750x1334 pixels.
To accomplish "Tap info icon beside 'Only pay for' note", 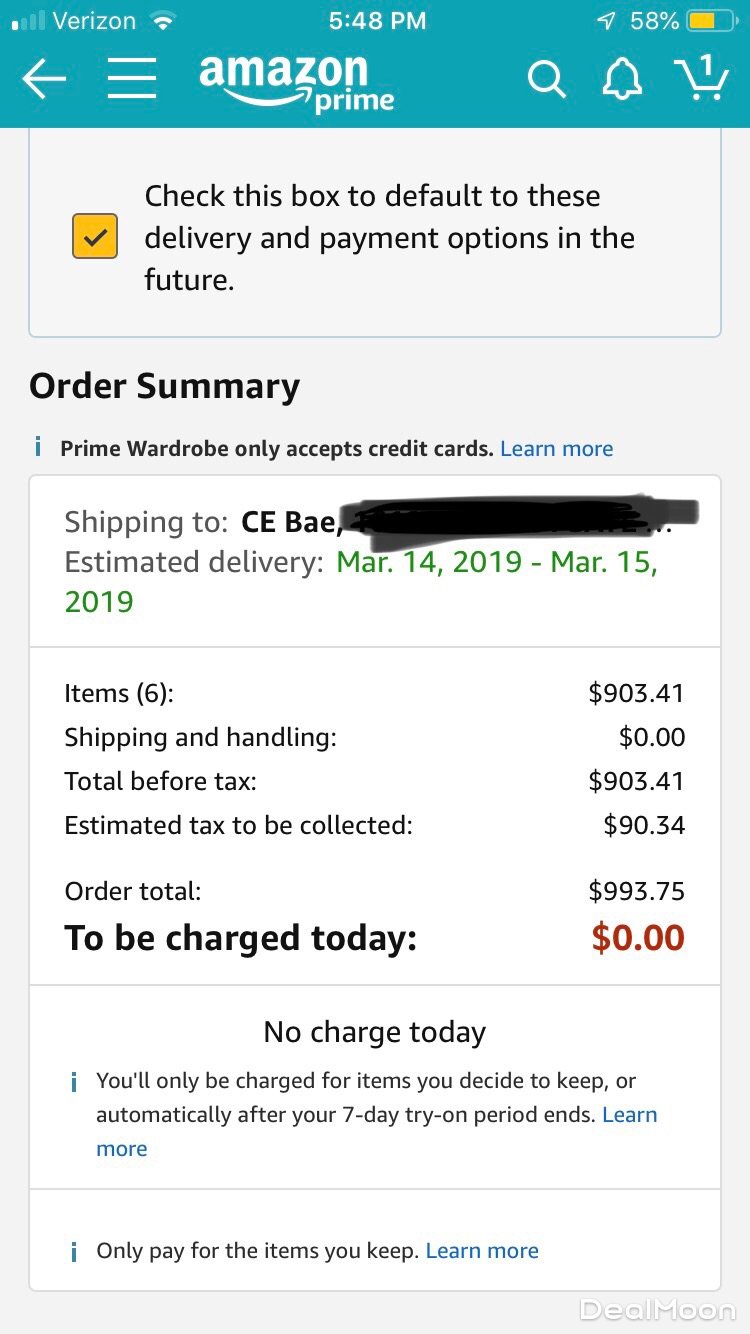I will click(x=74, y=1251).
